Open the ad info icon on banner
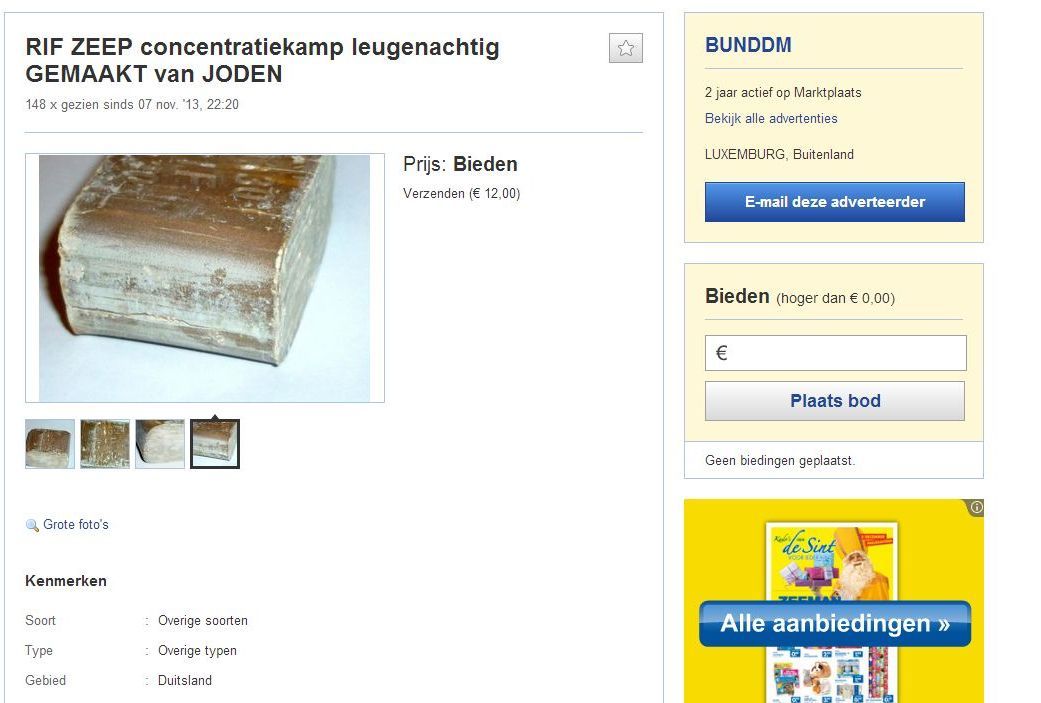This screenshot has height=703, width=1041. (x=976, y=507)
